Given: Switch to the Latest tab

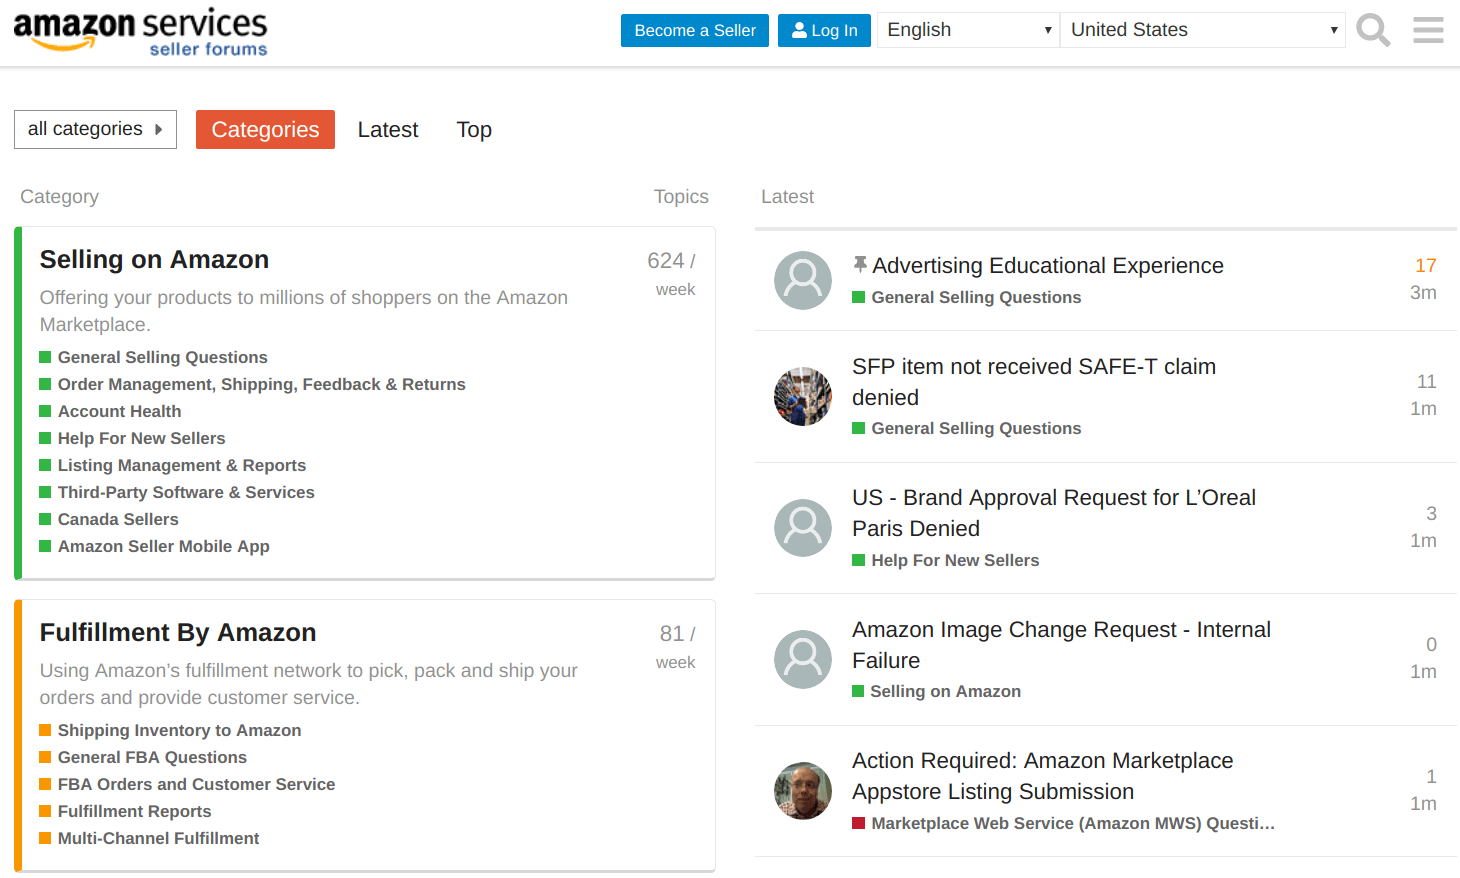Looking at the screenshot, I should coord(388,130).
